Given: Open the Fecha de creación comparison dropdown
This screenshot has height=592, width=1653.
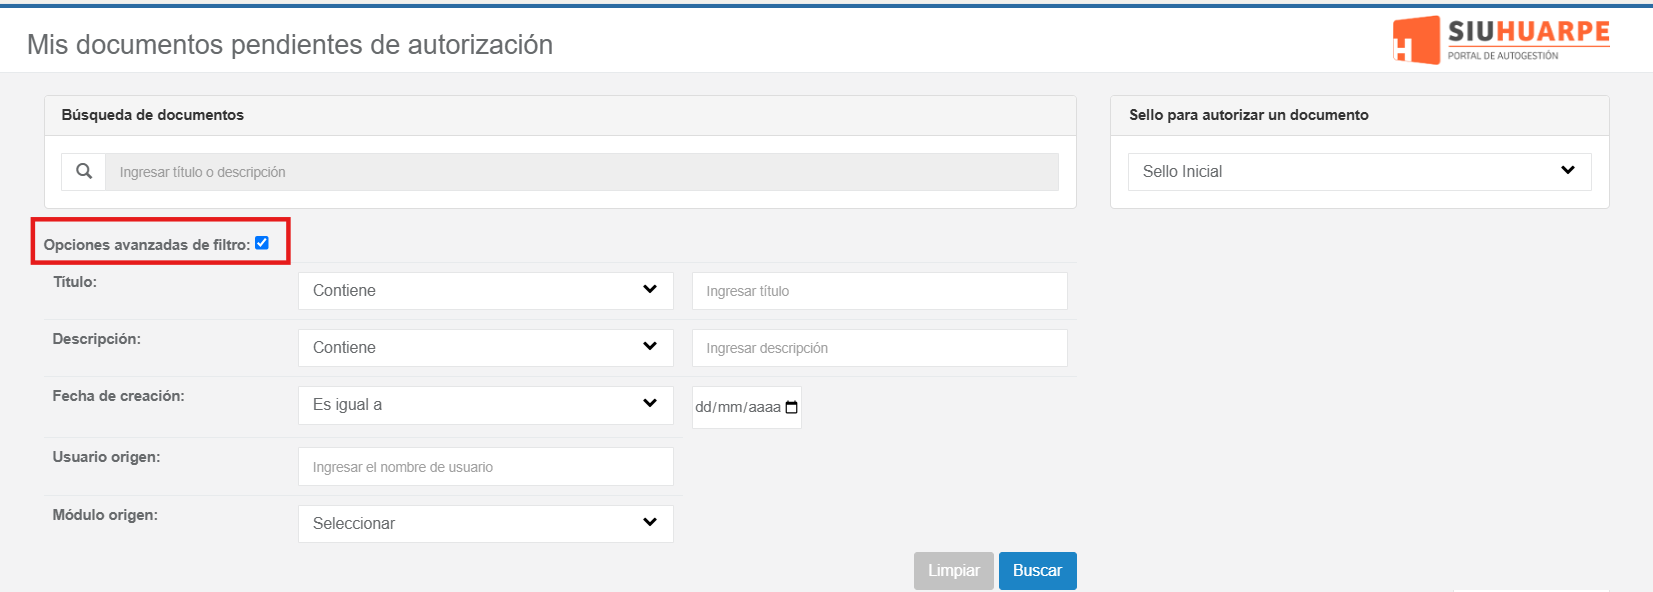Looking at the screenshot, I should point(485,405).
